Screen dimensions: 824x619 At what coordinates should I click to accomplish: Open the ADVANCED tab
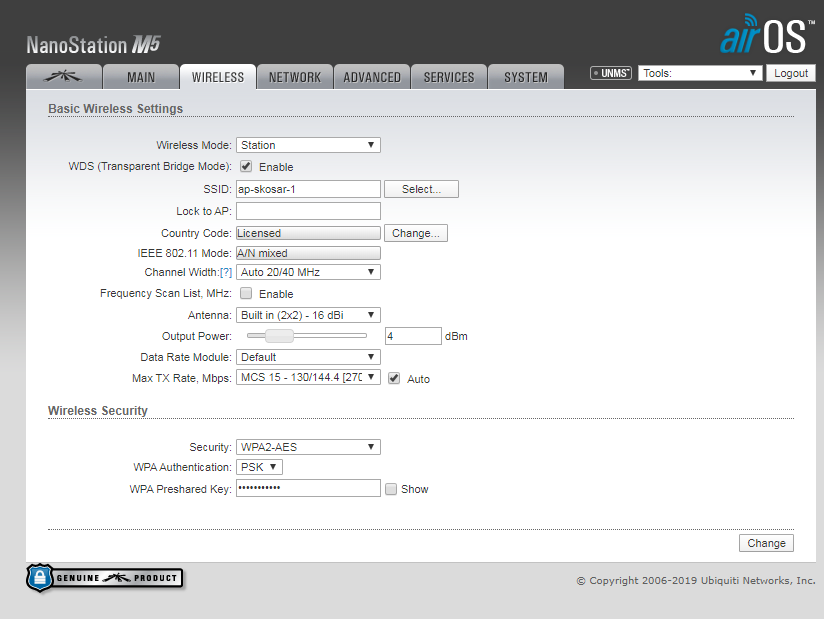pyautogui.click(x=372, y=77)
